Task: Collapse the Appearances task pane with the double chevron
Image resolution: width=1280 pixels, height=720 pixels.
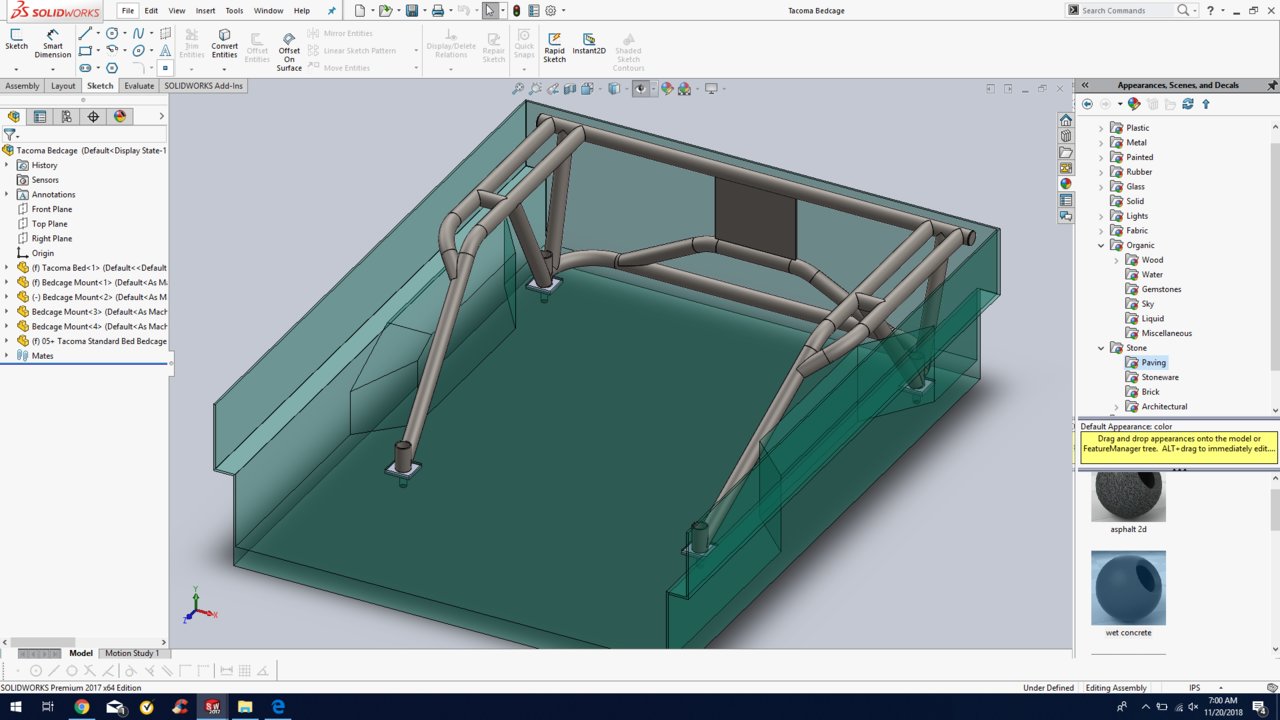Action: (1085, 86)
